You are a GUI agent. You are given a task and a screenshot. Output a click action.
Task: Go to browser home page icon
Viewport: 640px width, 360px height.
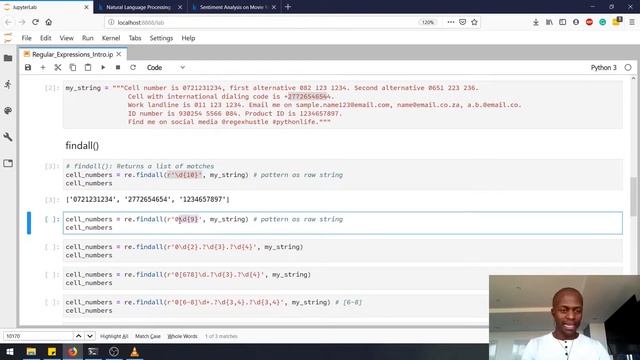point(49,22)
